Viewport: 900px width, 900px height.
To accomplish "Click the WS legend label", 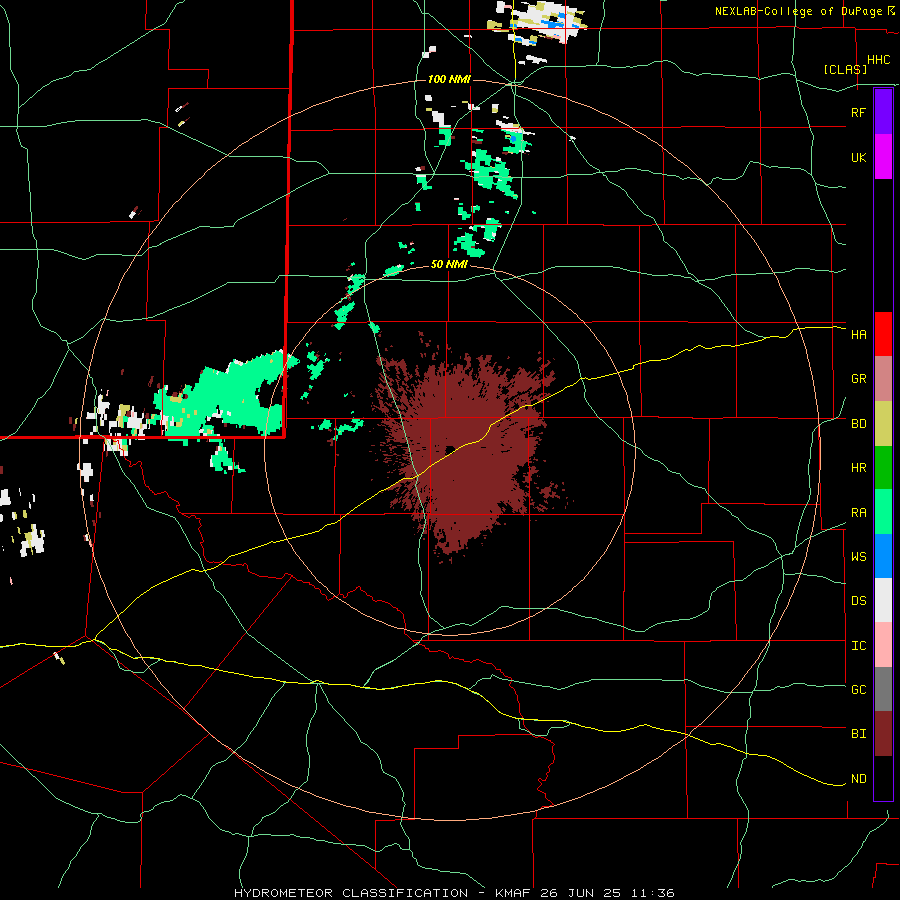I will [x=858, y=556].
